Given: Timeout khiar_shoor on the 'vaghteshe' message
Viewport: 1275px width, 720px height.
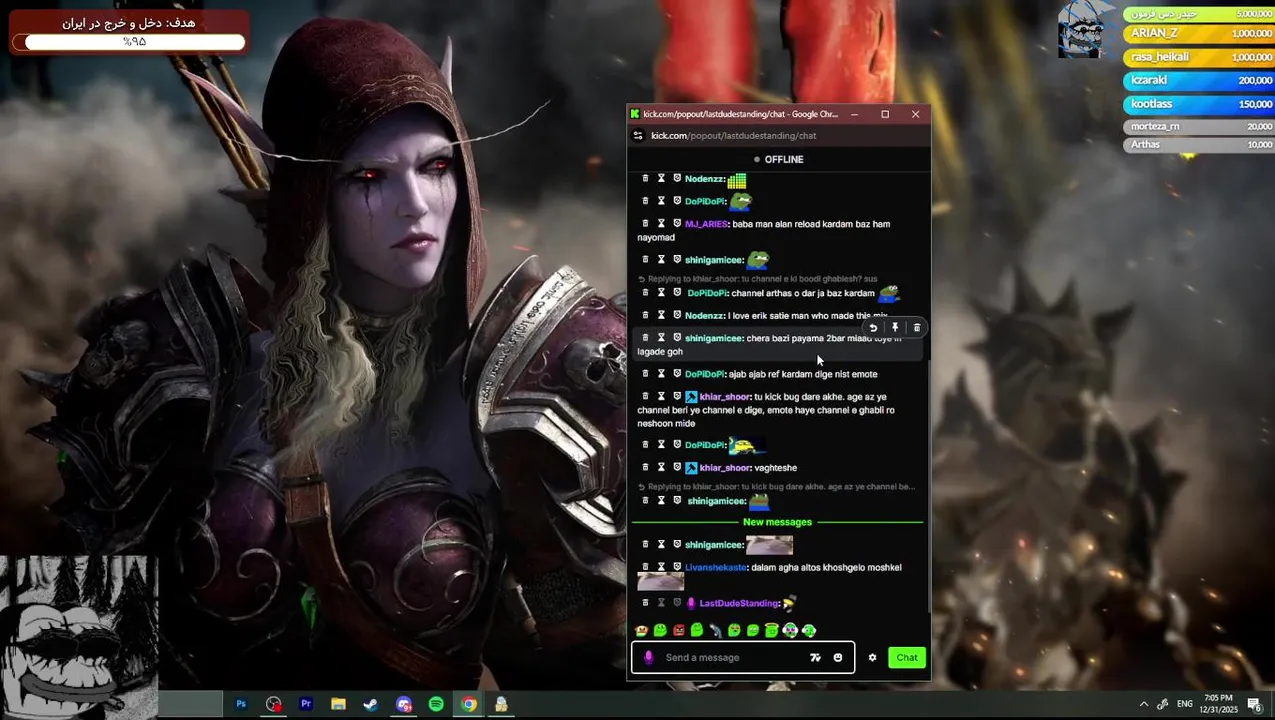Looking at the screenshot, I should point(661,467).
